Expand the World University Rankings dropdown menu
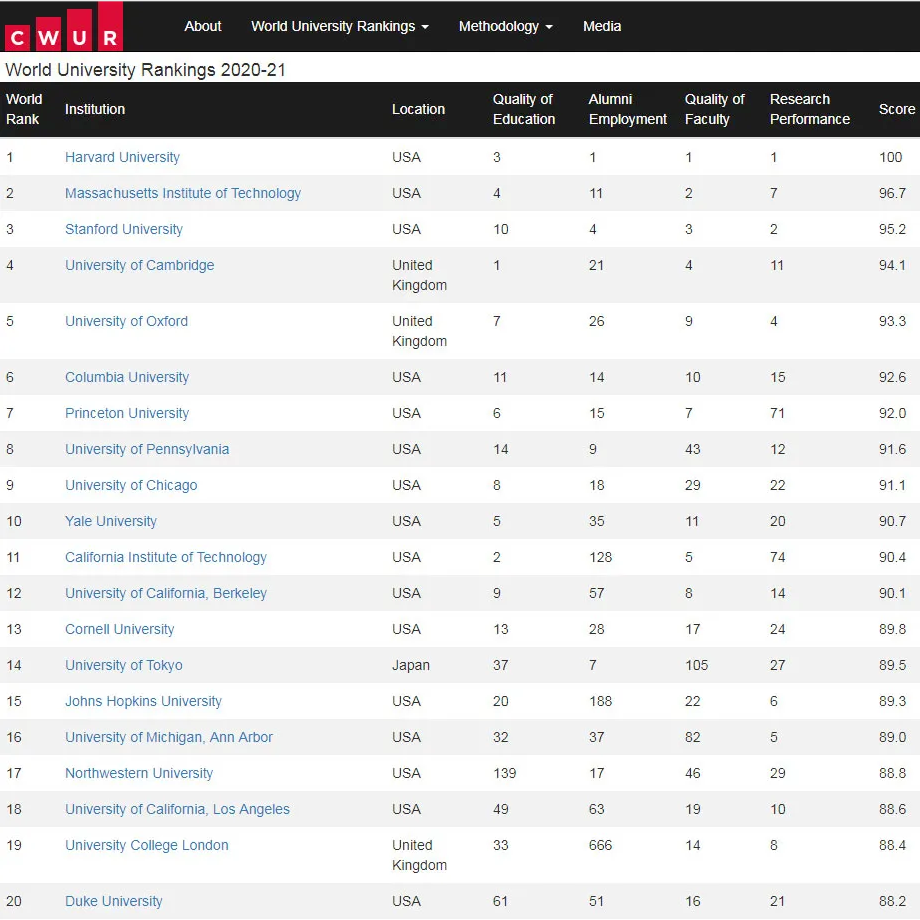 click(340, 26)
